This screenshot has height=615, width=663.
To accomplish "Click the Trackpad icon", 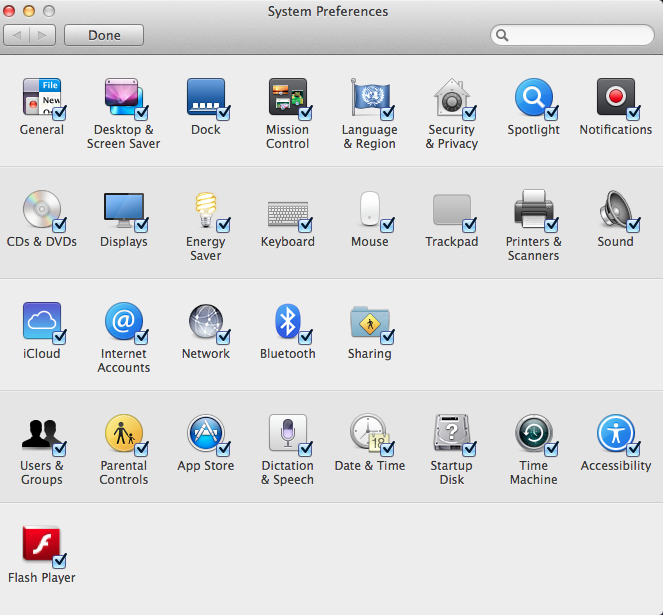I will pyautogui.click(x=452, y=209).
